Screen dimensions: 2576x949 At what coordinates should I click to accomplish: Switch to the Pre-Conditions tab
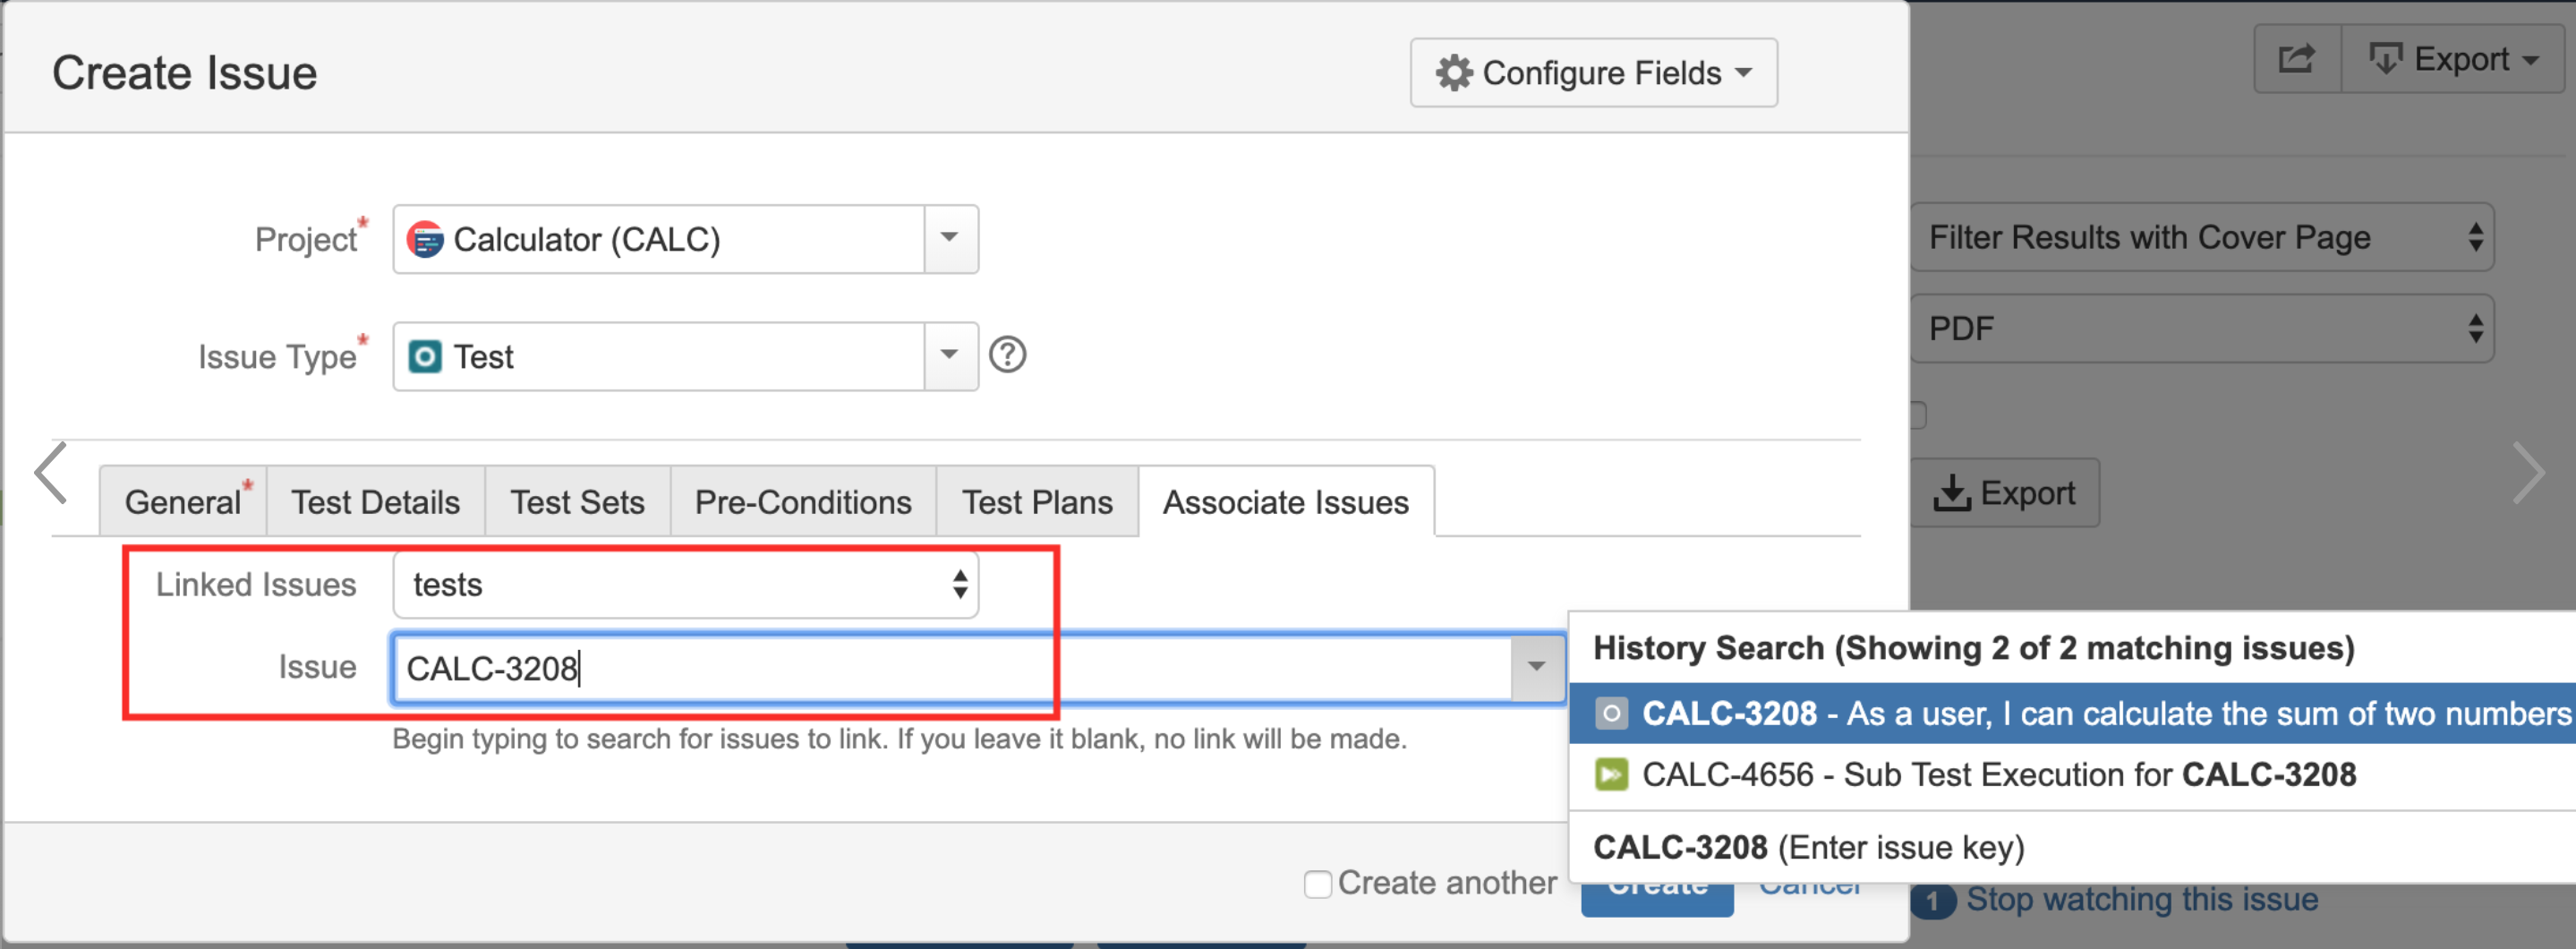[803, 502]
